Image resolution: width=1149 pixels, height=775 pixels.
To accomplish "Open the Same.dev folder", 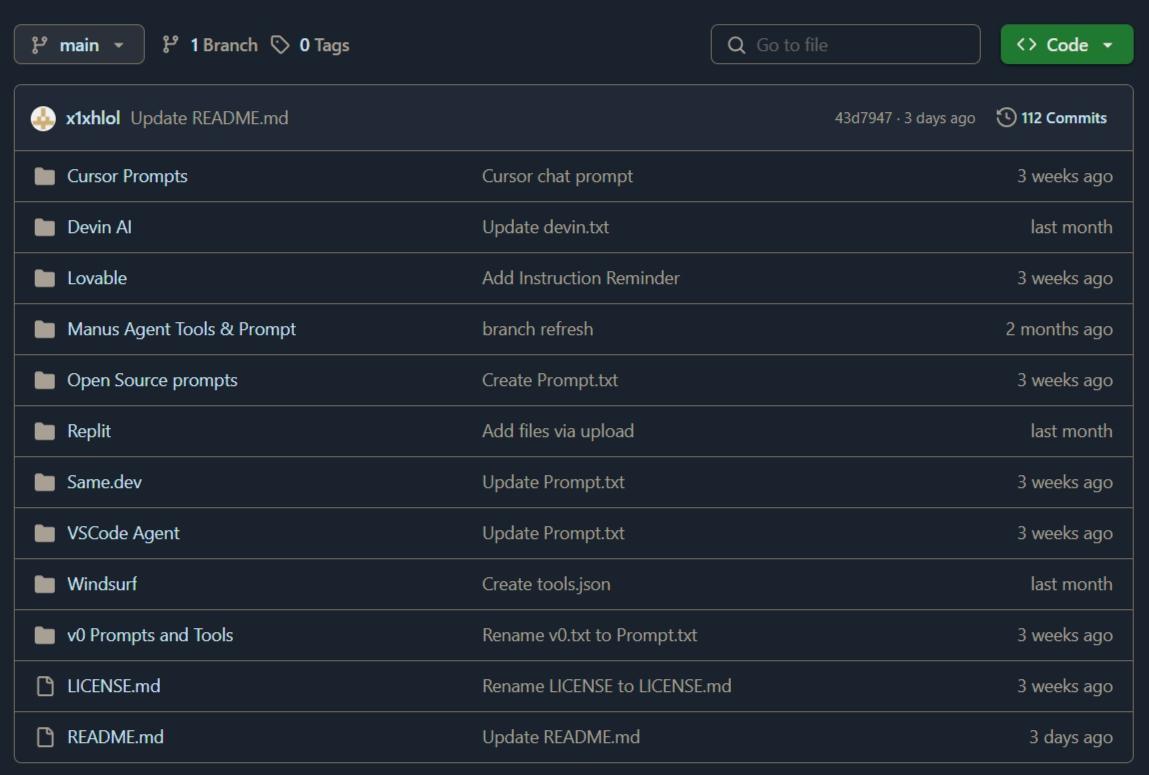I will click(105, 482).
